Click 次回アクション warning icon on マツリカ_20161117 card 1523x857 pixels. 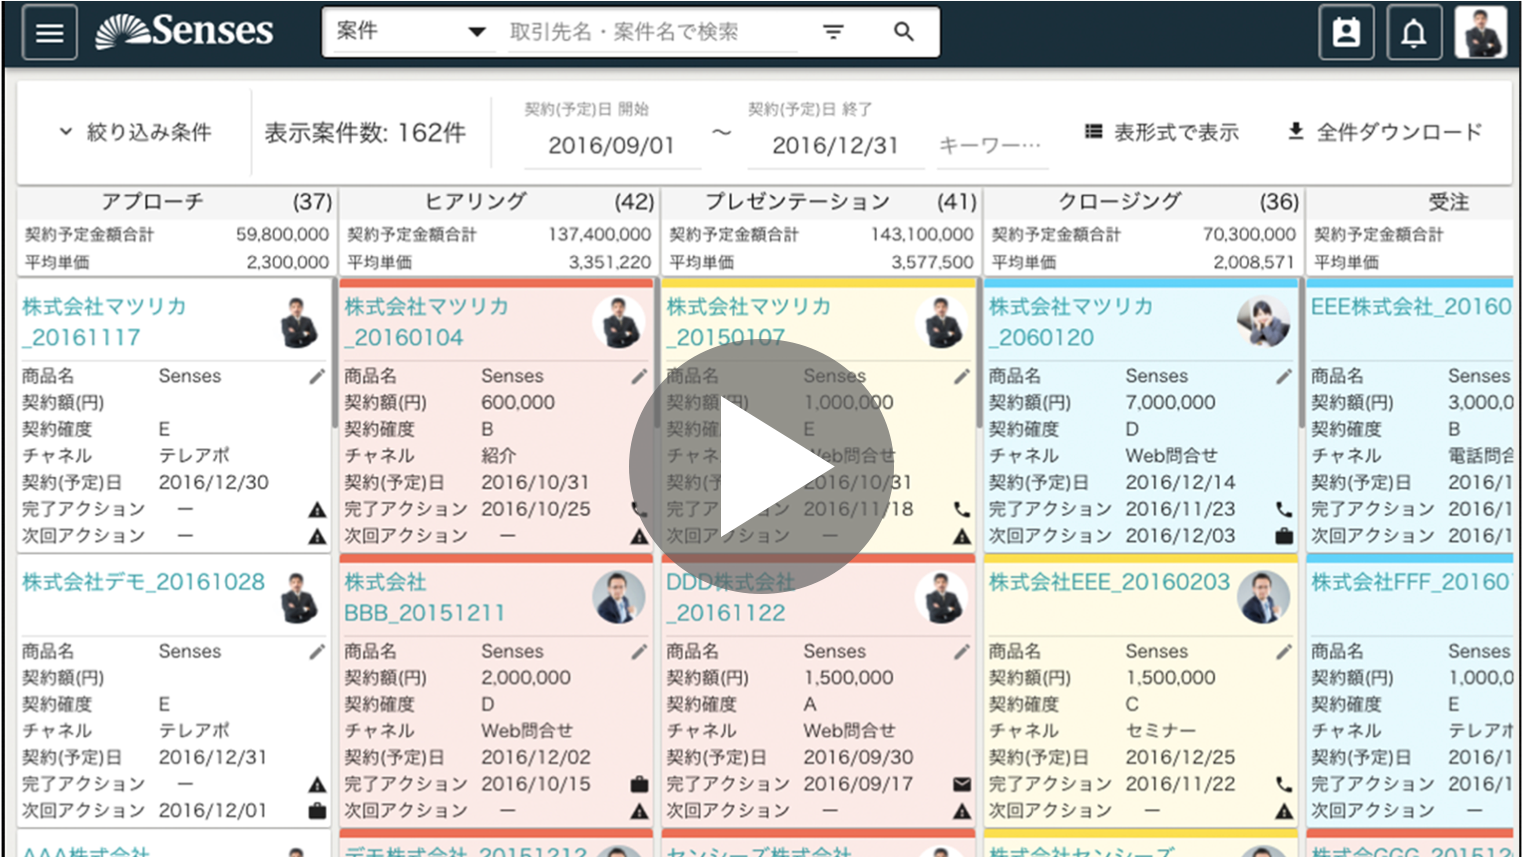pyautogui.click(x=317, y=537)
